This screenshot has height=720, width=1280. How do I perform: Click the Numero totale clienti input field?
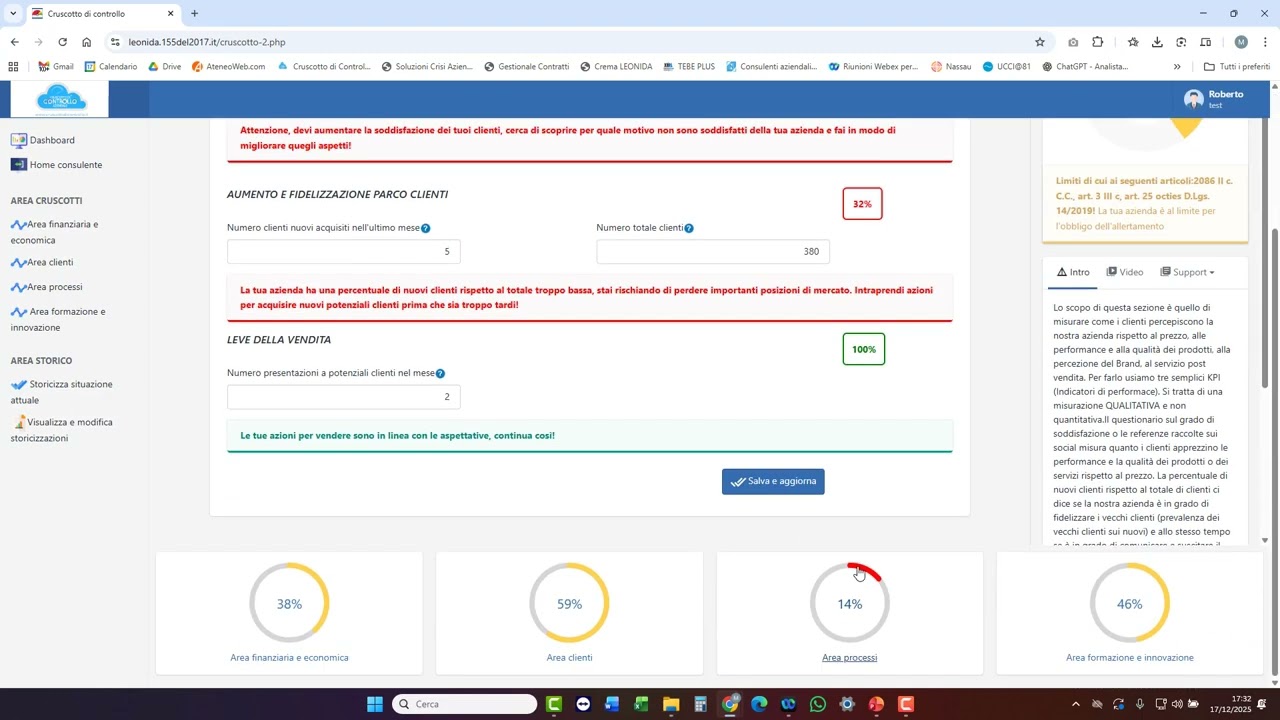click(x=713, y=252)
